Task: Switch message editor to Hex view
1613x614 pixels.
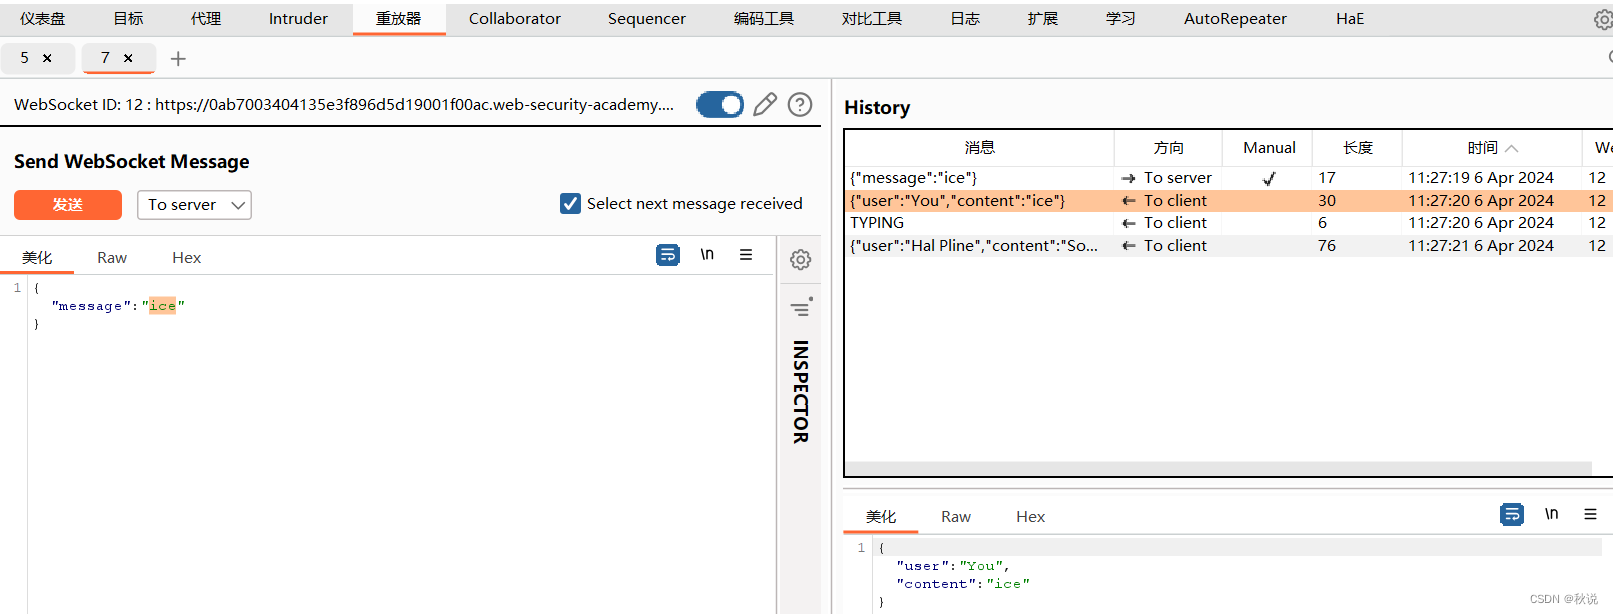Action: [x=186, y=258]
